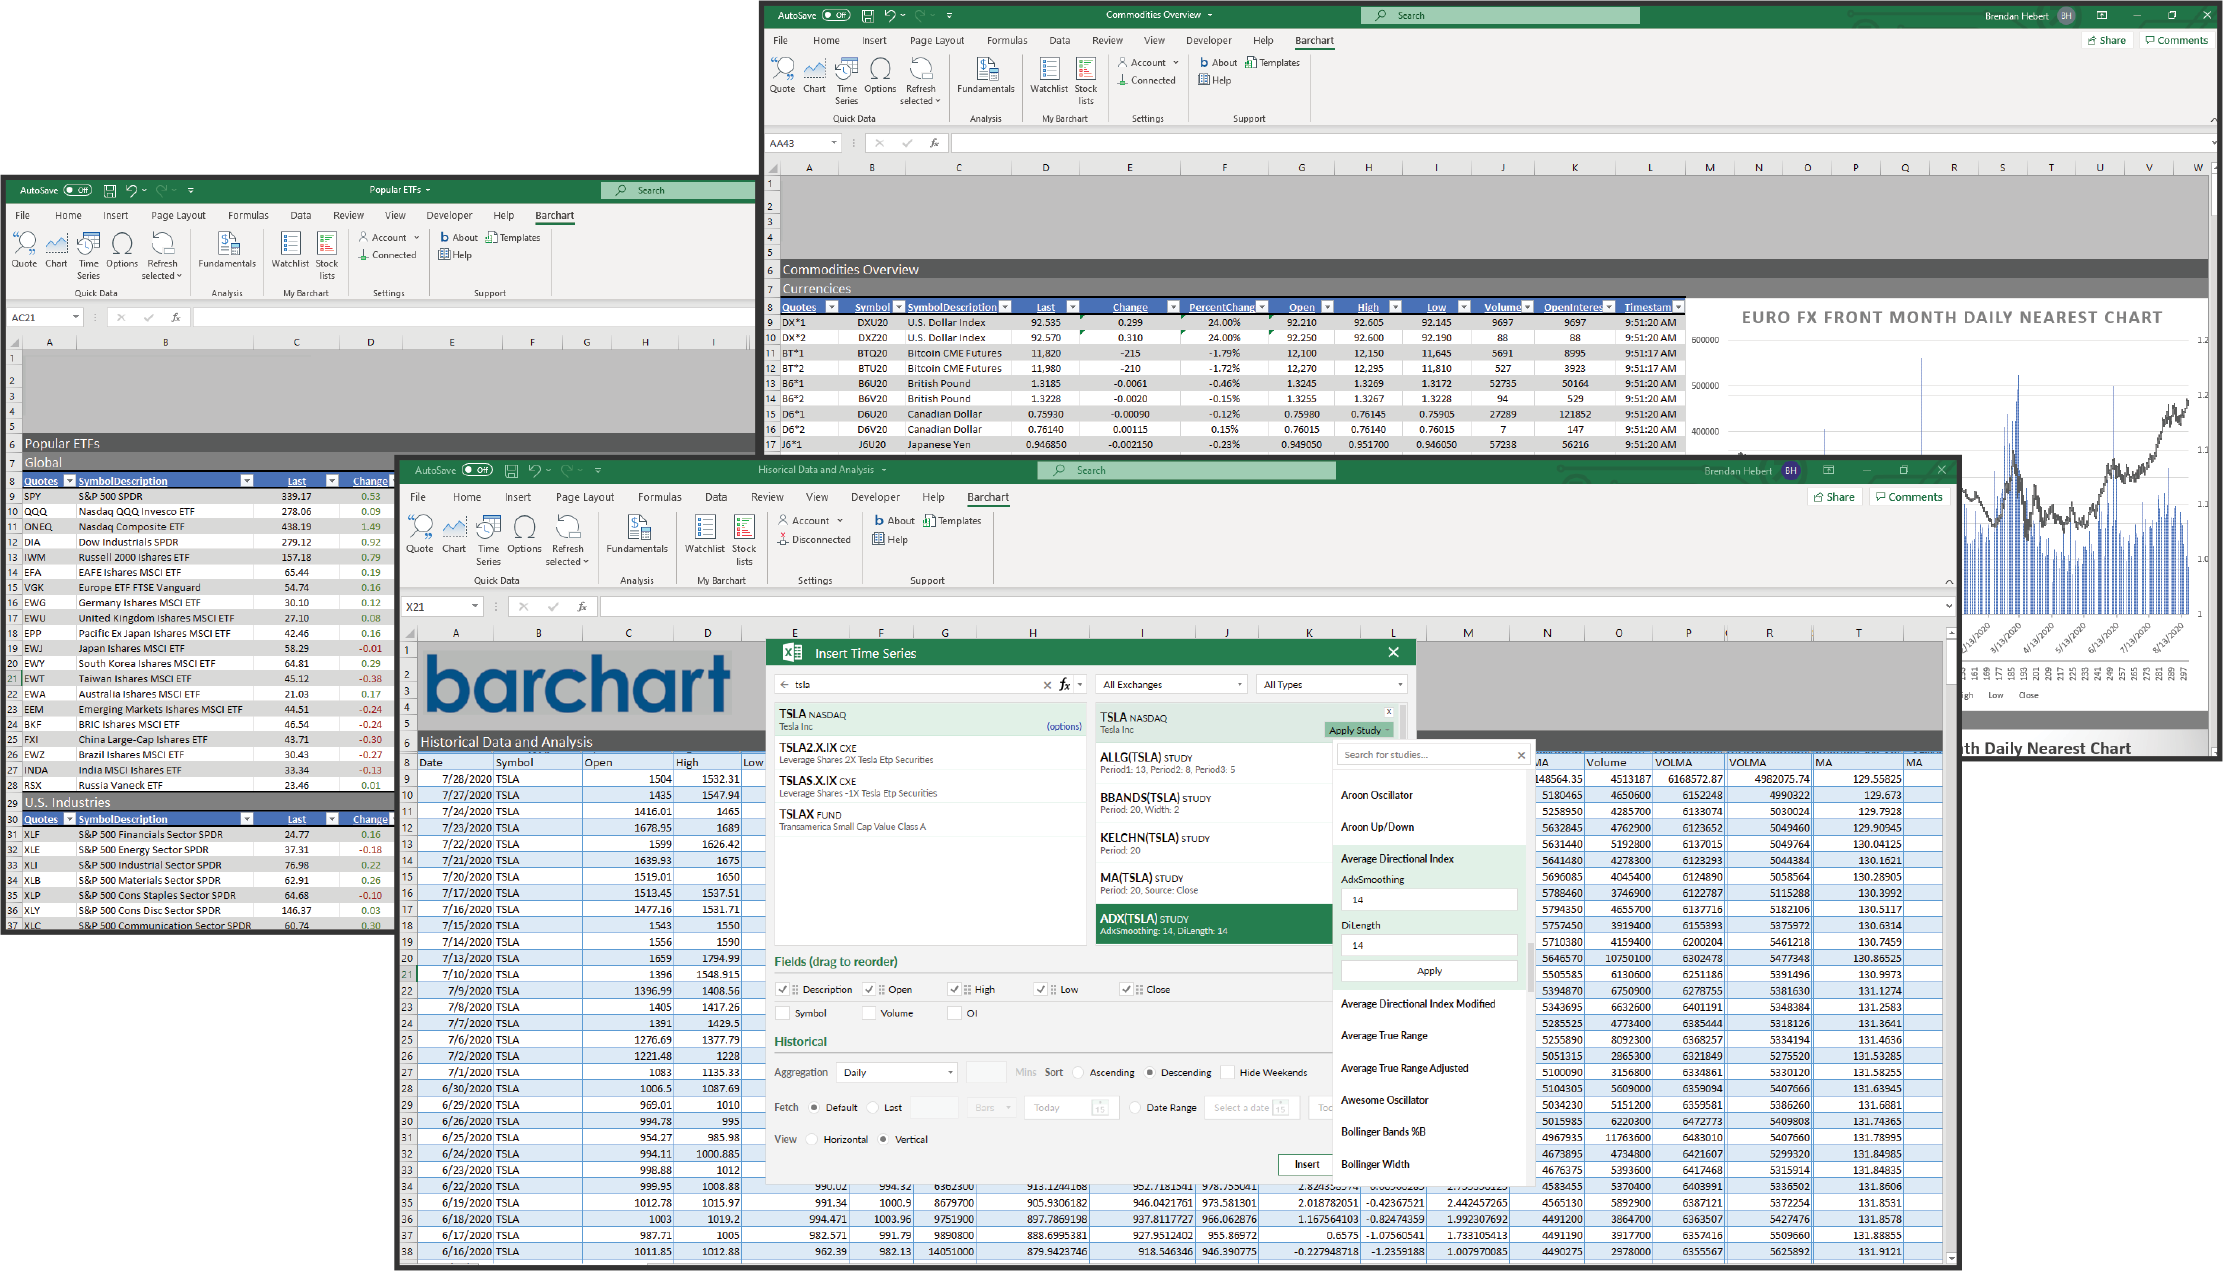Image resolution: width=2223 pixels, height=1271 pixels.
Task: Toggle AutoSave in Commodities Overview window
Action: click(x=836, y=15)
